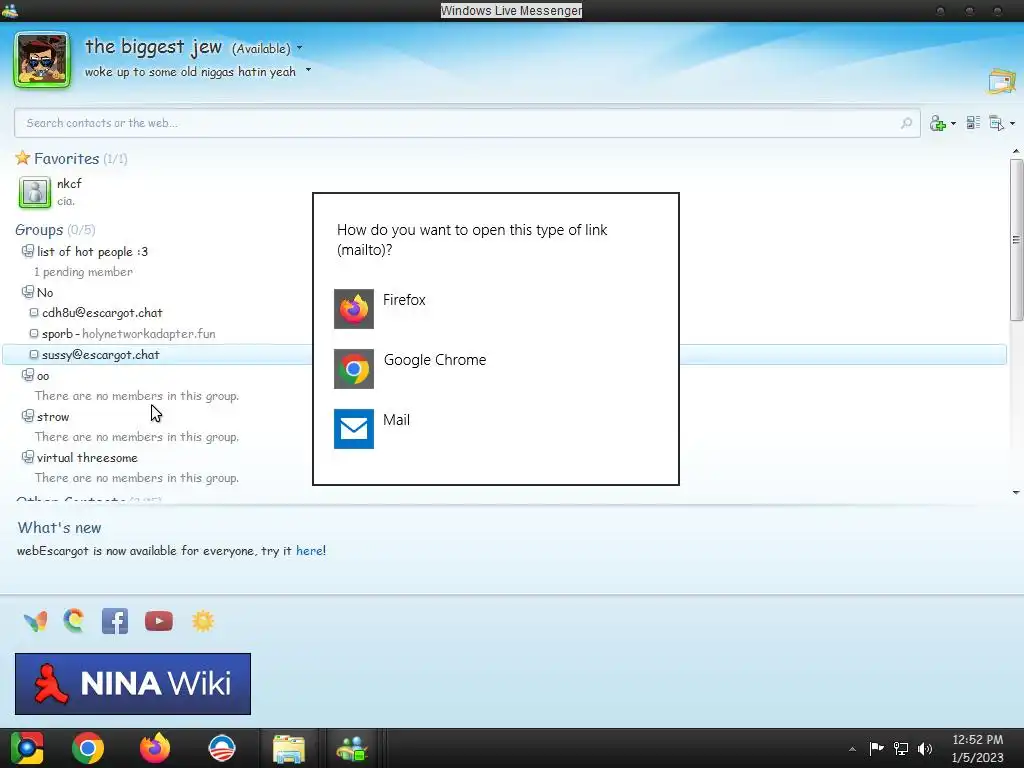Click the contact list vertical scrollbar

click(1016, 240)
